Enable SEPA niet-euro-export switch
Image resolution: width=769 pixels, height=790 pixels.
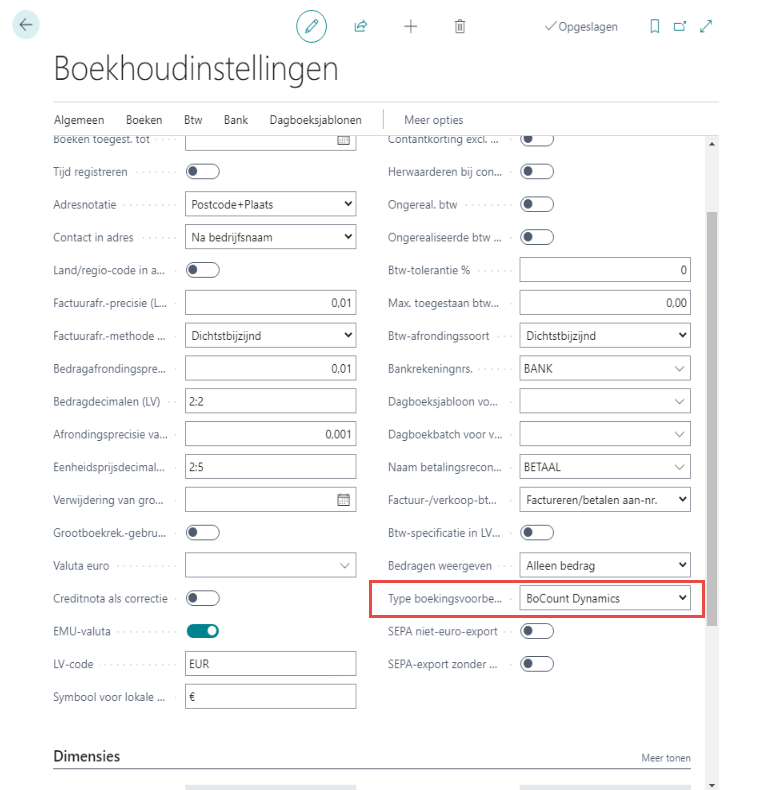pos(537,631)
